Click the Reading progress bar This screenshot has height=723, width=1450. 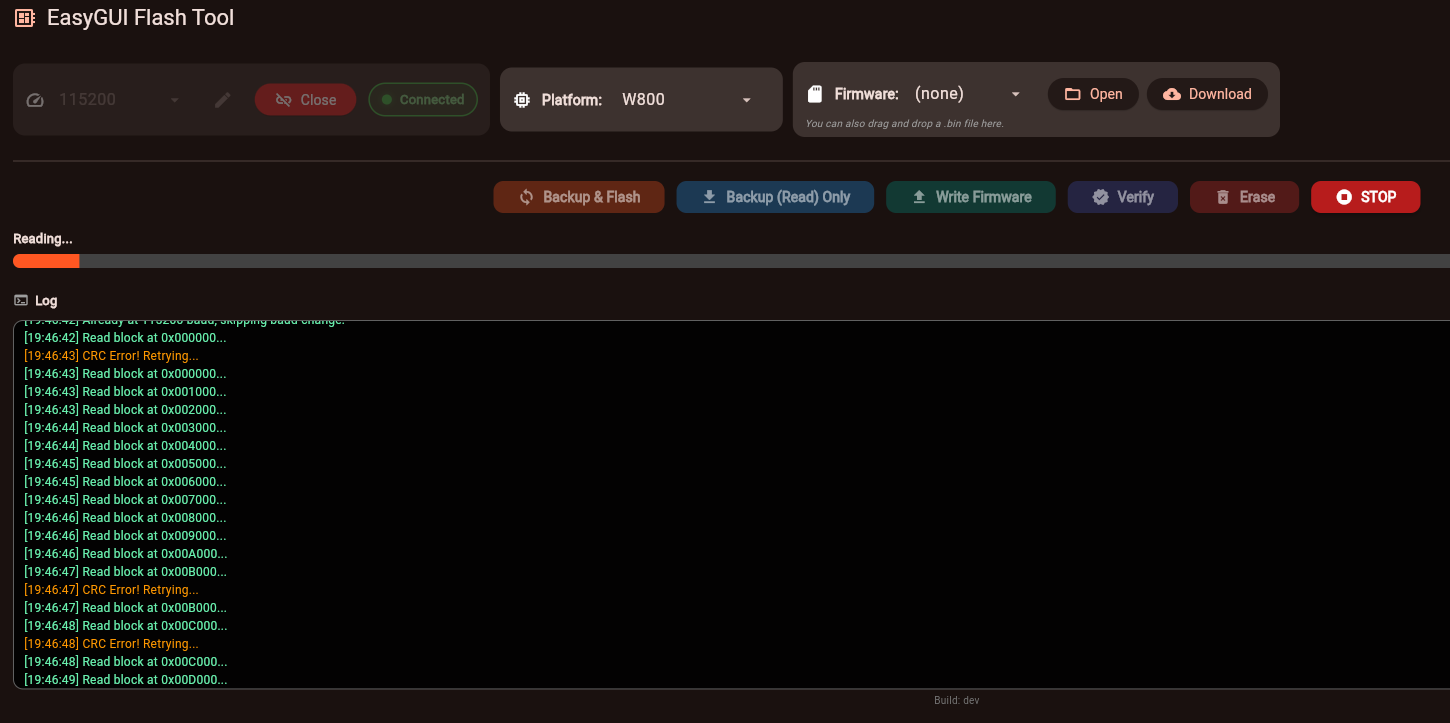731,261
